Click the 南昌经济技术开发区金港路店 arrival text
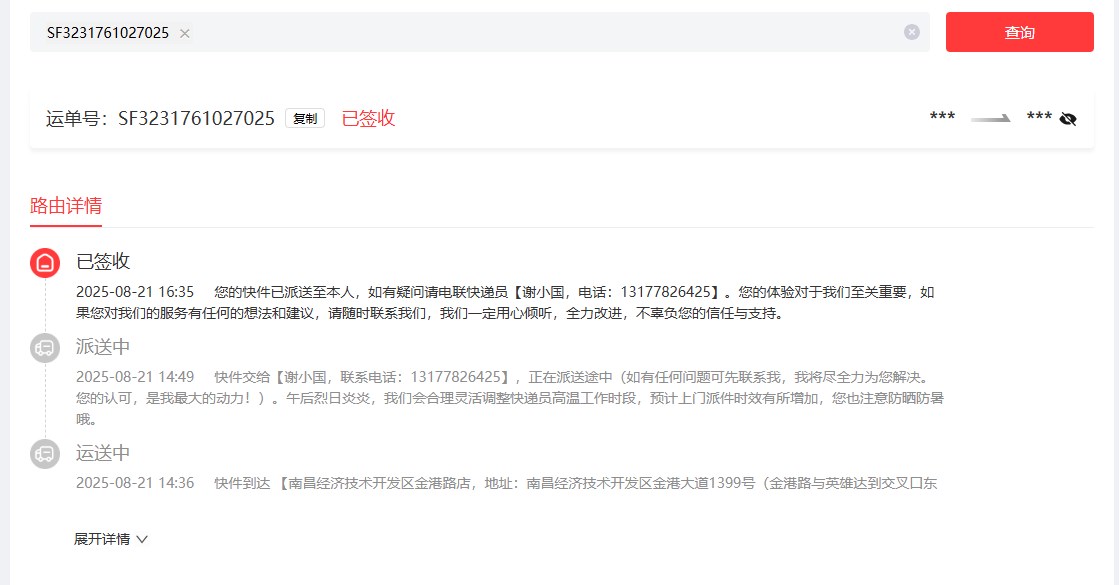This screenshot has width=1119, height=585. [x=378, y=483]
